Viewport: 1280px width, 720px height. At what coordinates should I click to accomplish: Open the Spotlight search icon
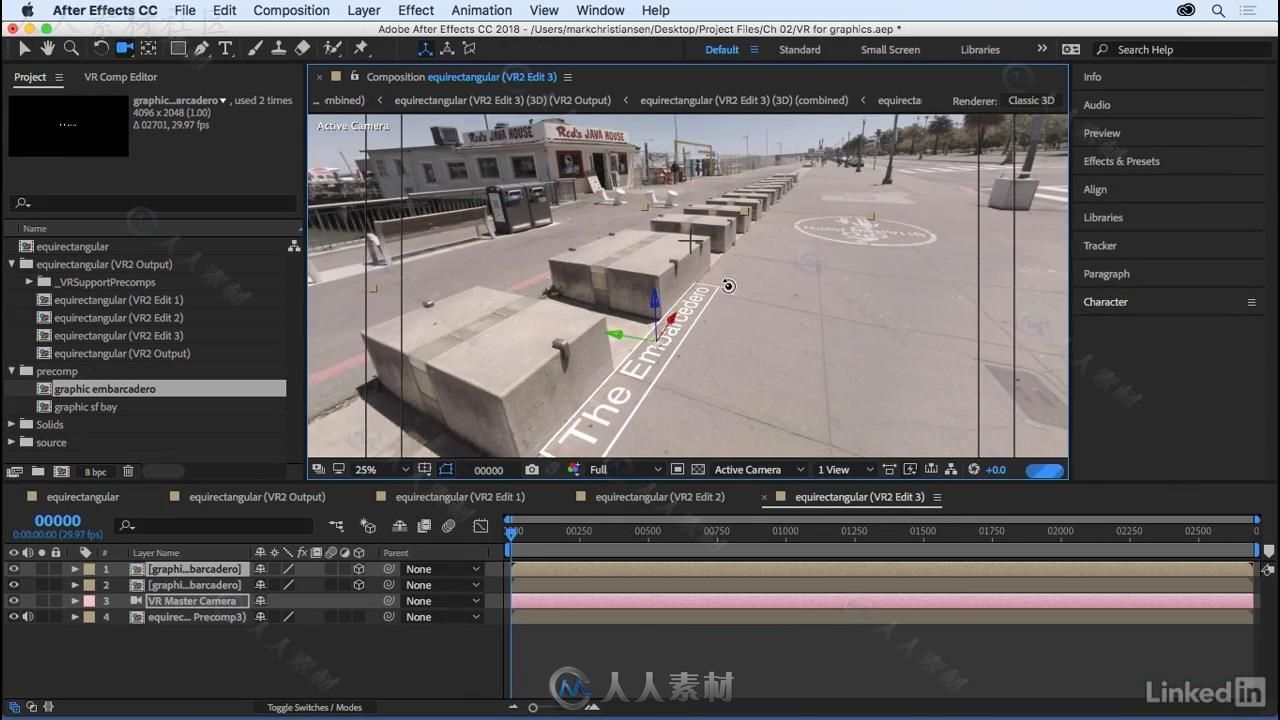point(1218,10)
